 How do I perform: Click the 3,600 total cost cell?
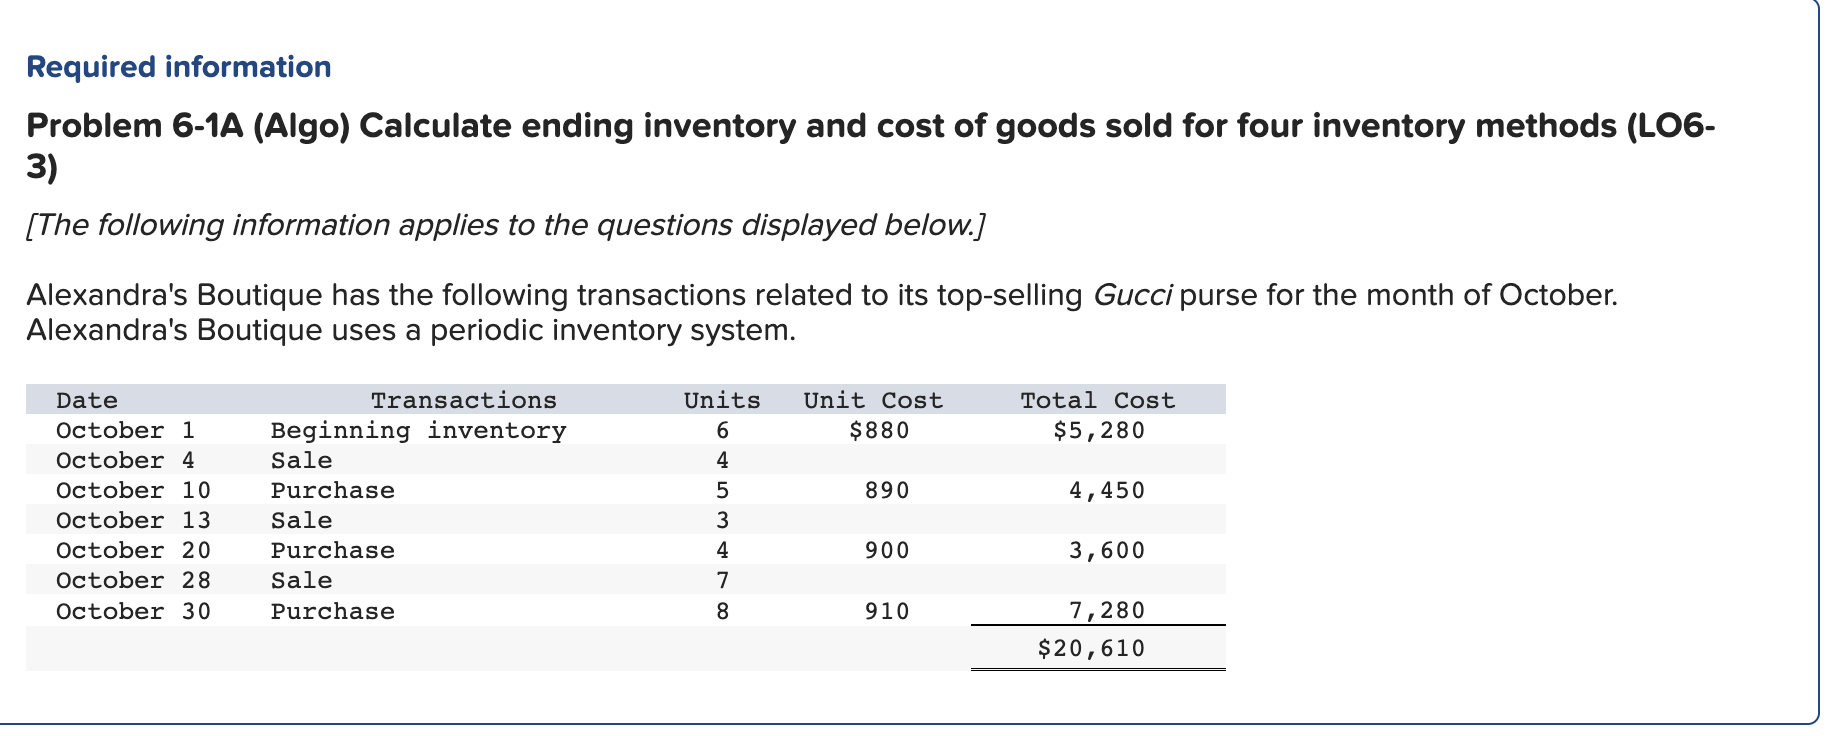tap(1107, 551)
